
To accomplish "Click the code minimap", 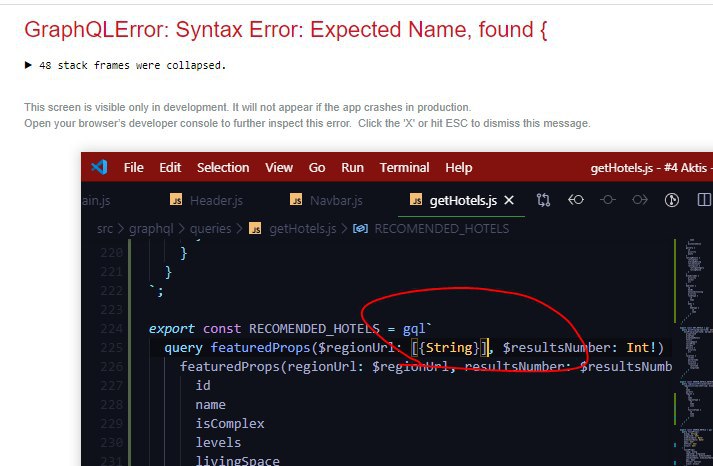I will tap(694, 350).
